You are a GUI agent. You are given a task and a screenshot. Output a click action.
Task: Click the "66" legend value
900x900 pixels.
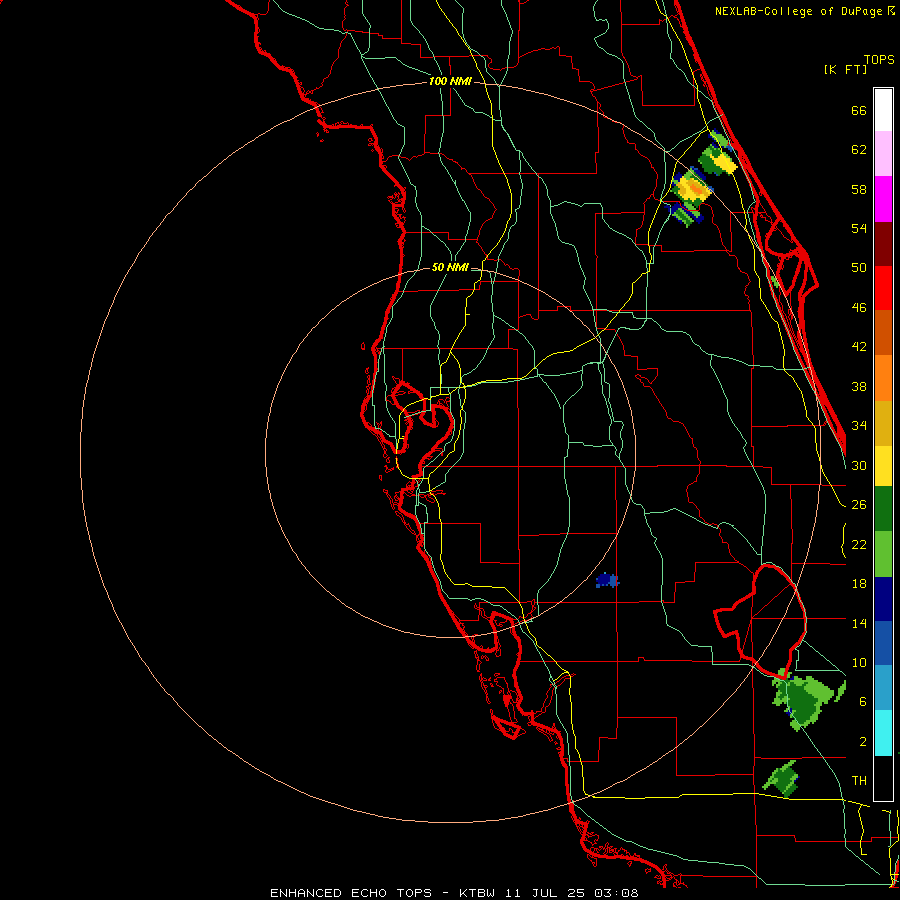(859, 110)
